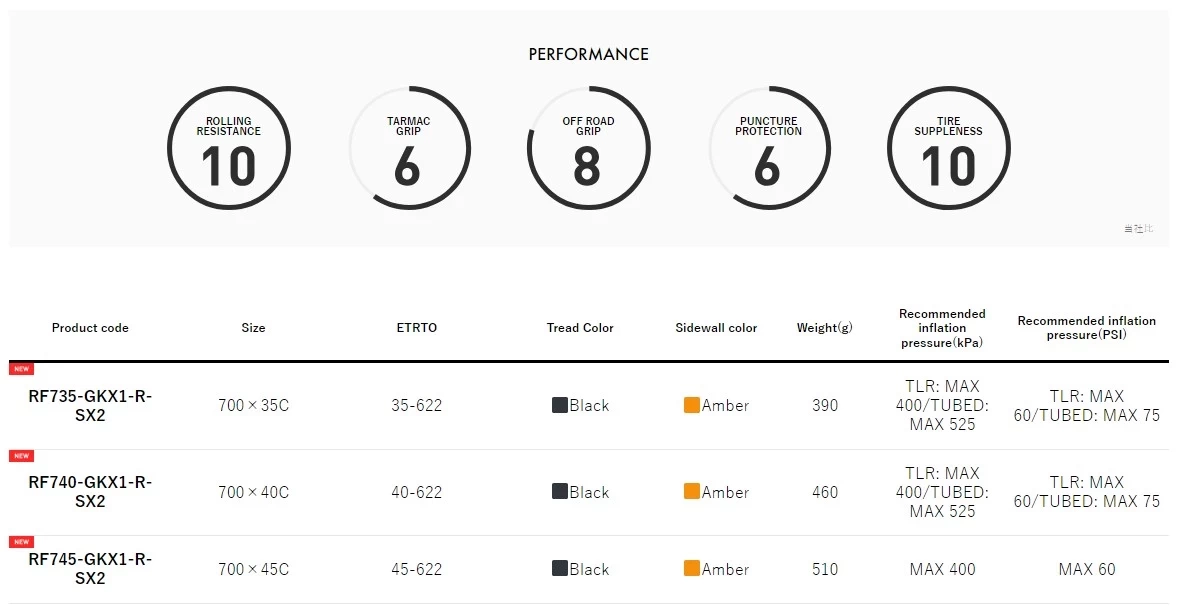Click the Tire Suppleness 10 gauge
This screenshot has width=1181, height=614.
click(949, 148)
